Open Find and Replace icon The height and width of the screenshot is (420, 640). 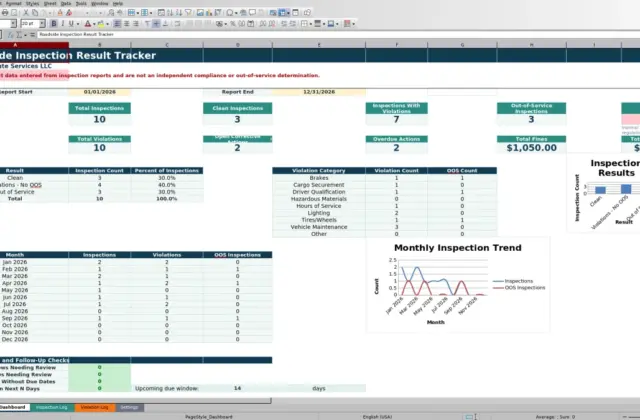coord(111,13)
